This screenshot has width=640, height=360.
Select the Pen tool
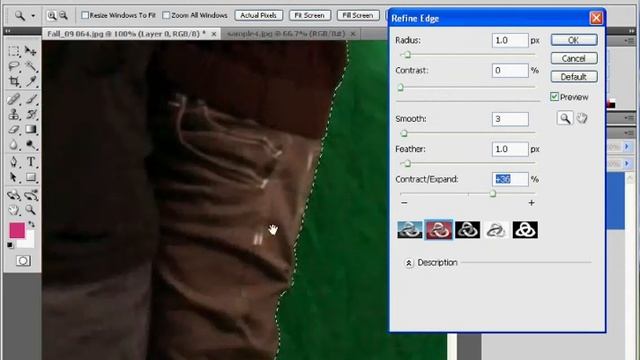(14, 162)
